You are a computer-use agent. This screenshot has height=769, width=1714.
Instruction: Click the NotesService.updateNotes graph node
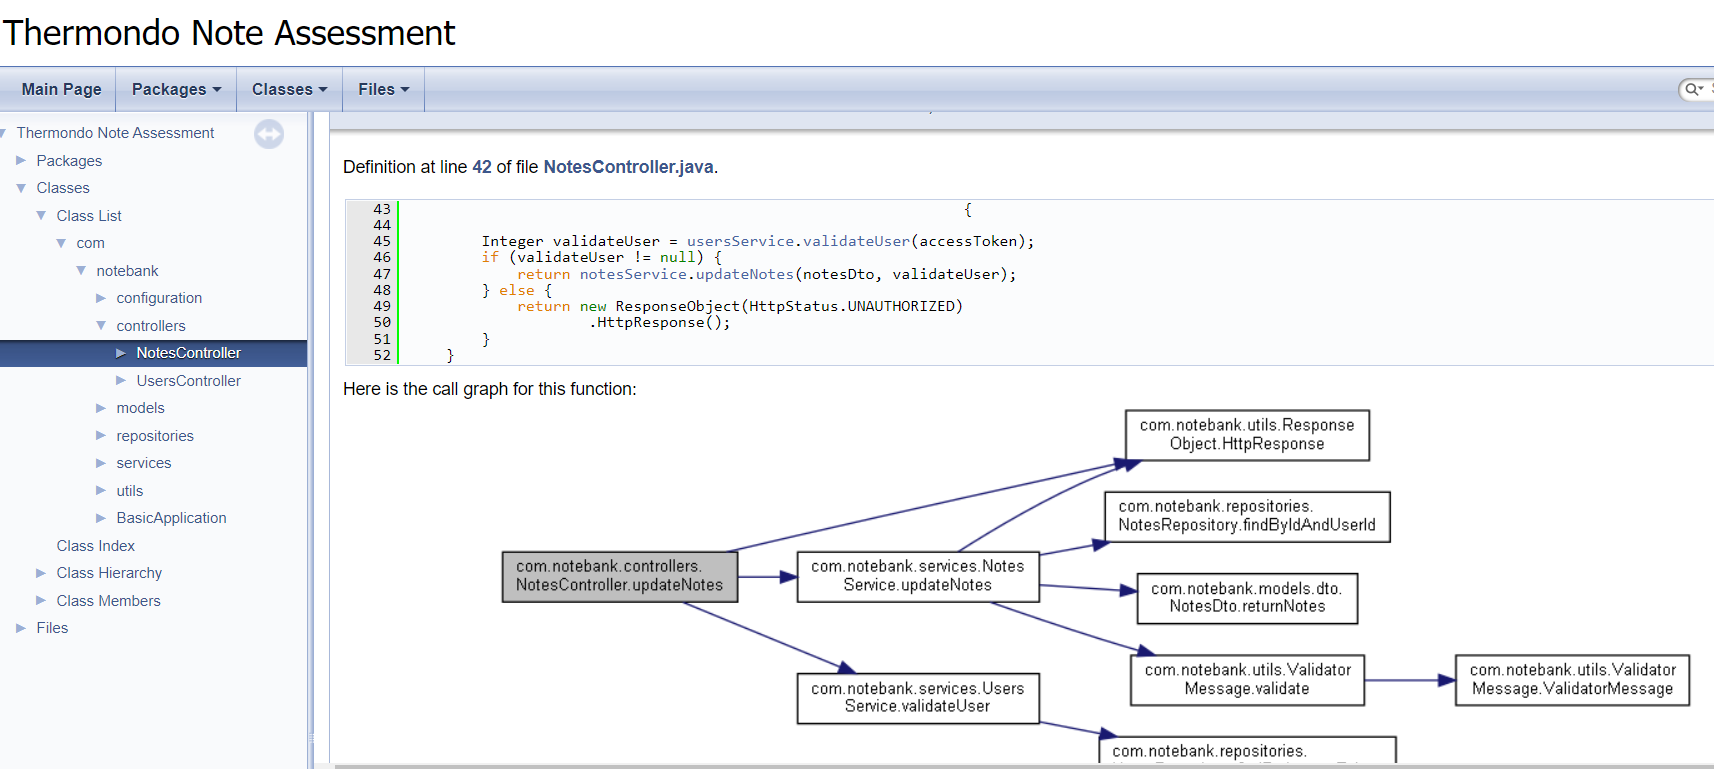tap(918, 576)
